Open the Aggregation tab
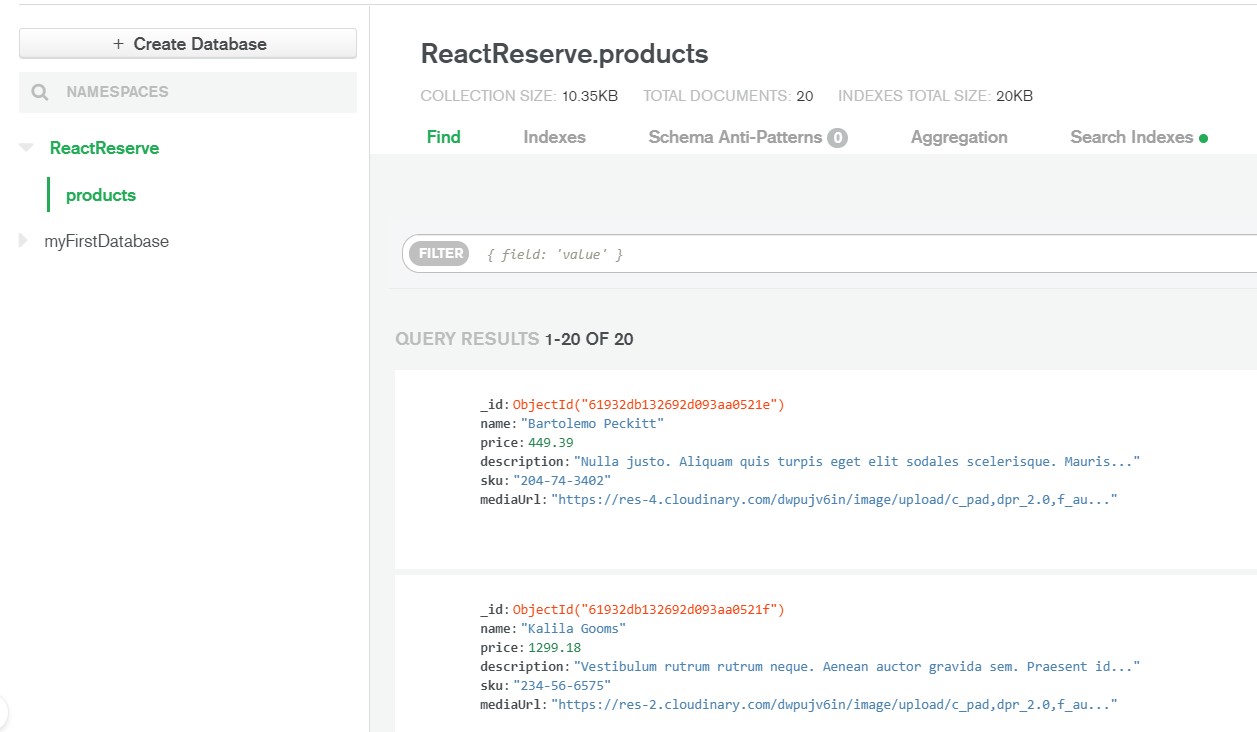The width and height of the screenshot is (1257, 732). click(x=959, y=137)
